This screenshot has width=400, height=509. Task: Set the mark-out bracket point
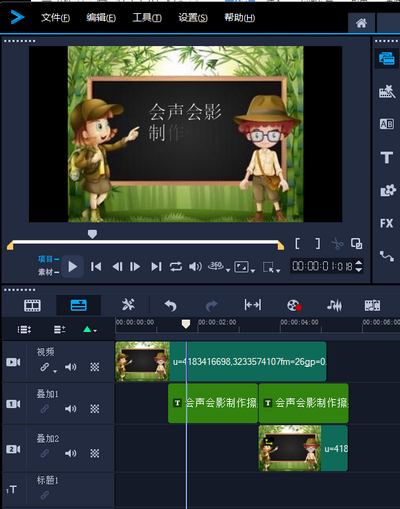pyautogui.click(x=318, y=243)
